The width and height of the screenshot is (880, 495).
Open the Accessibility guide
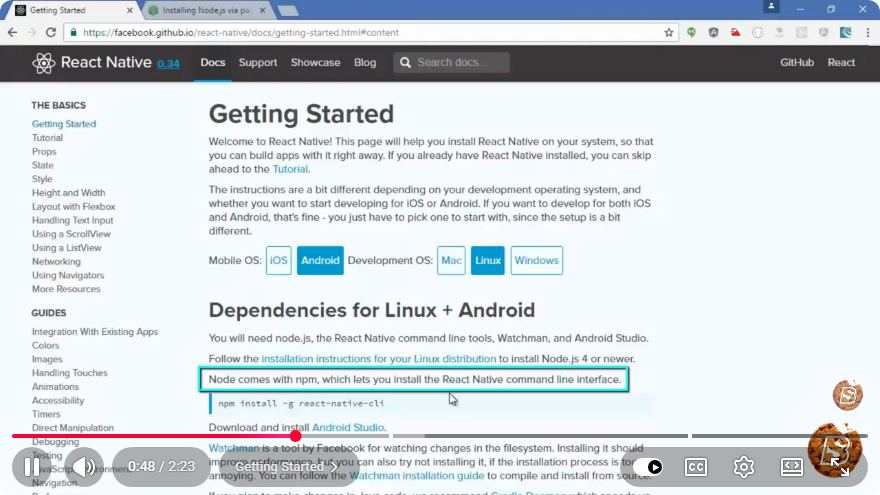tap(58, 400)
